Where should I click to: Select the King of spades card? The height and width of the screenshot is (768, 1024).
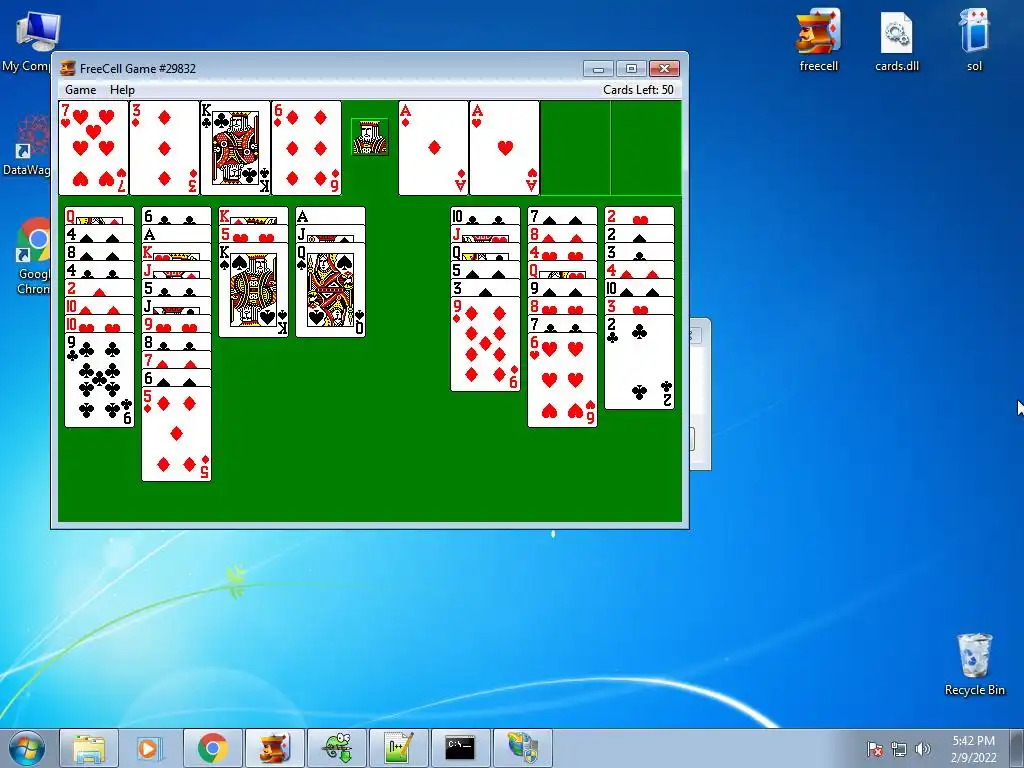[x=253, y=290]
